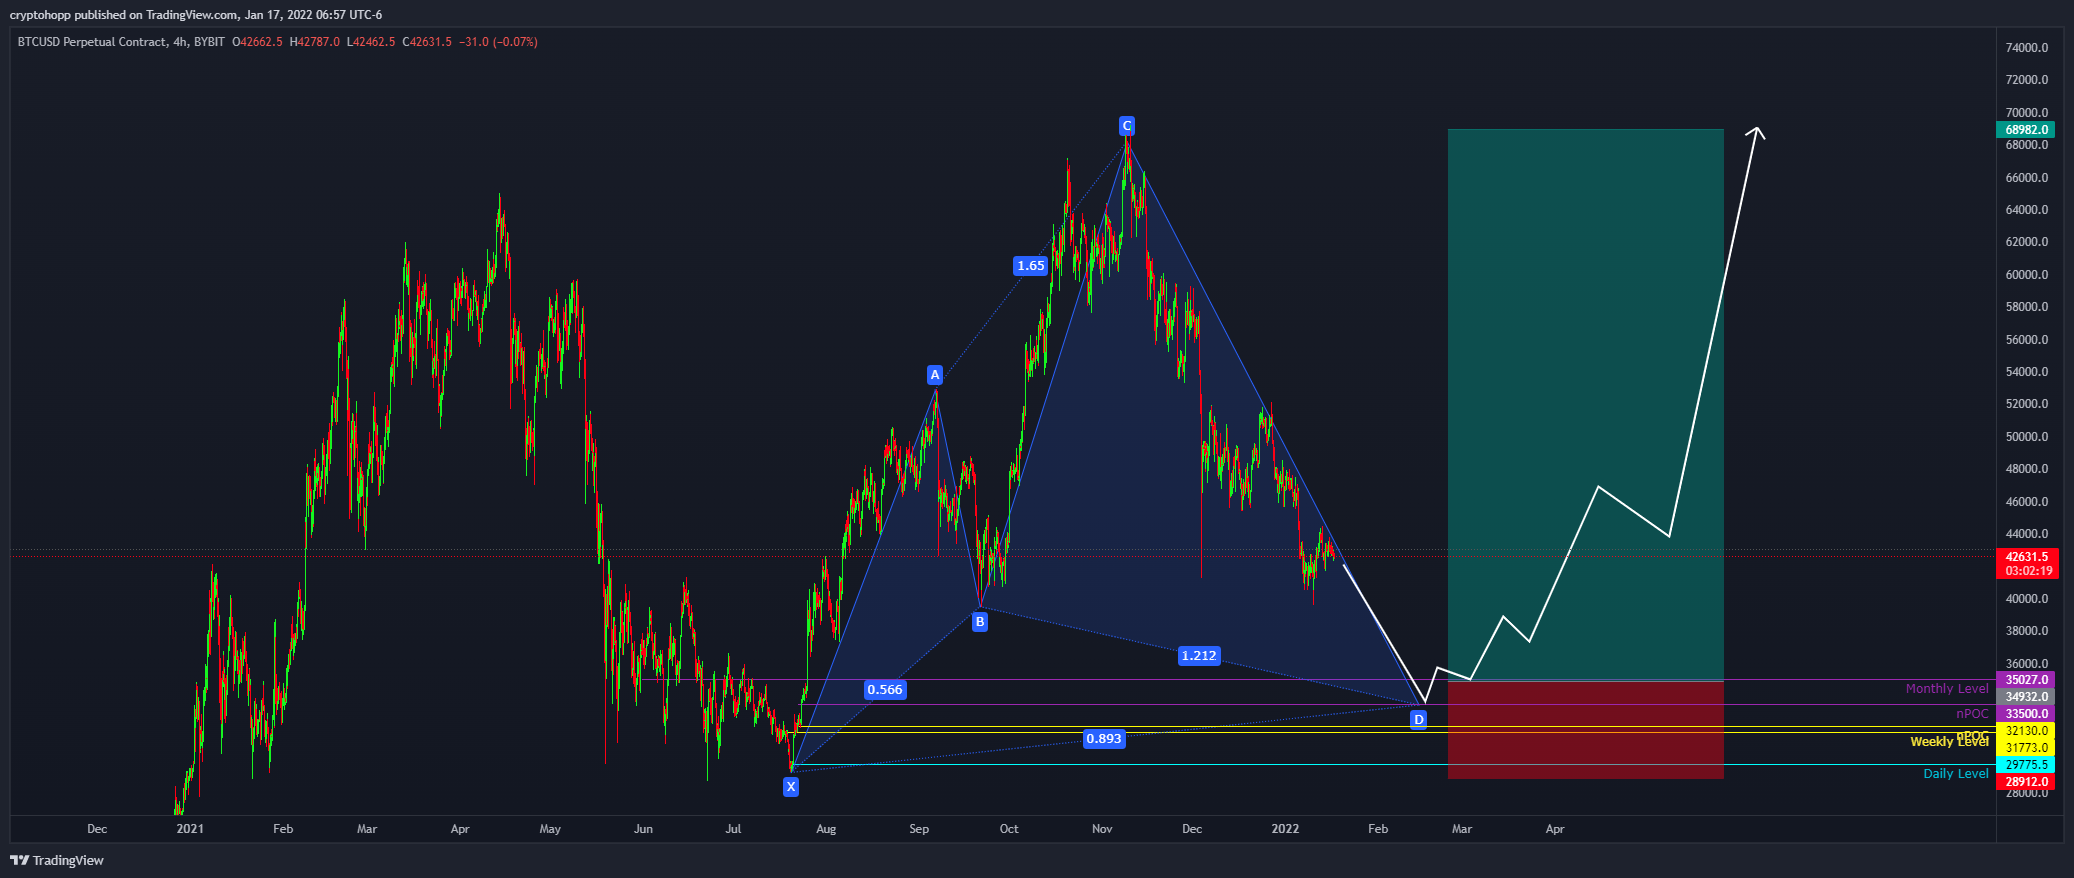Viewport: 2074px width, 878px height.
Task: Click the Aug label on time axis
Action: (826, 829)
